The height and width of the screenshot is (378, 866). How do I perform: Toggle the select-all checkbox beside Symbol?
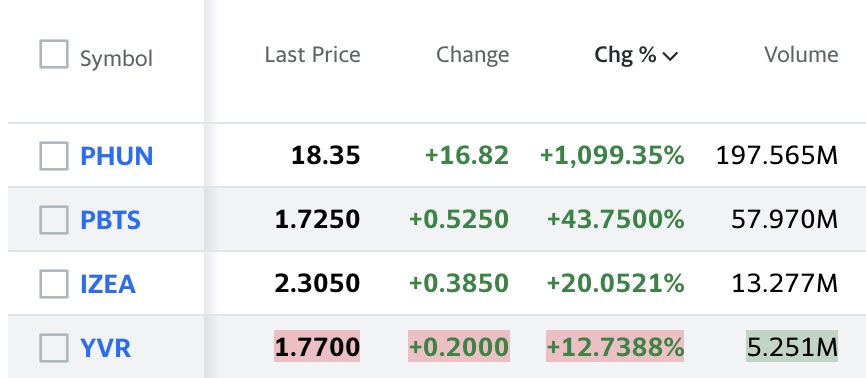(x=54, y=54)
